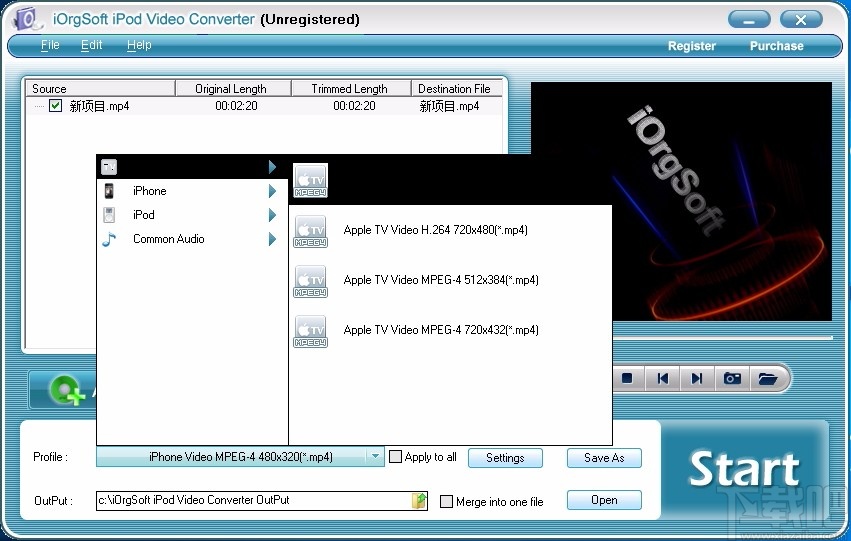Select the highlighted Apple TV category entry
Viewport: 851px width, 541px height.
click(x=192, y=167)
